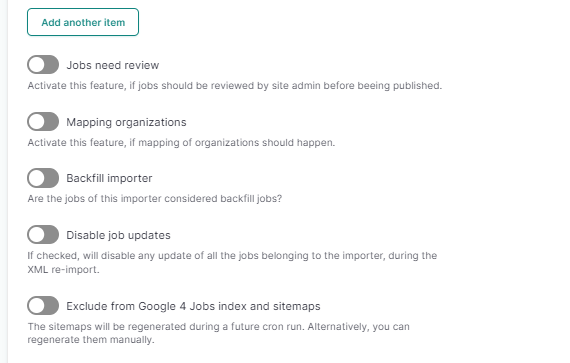Enable Exclude from Google 4 Jobs toggle
570x363 pixels.
(43, 306)
